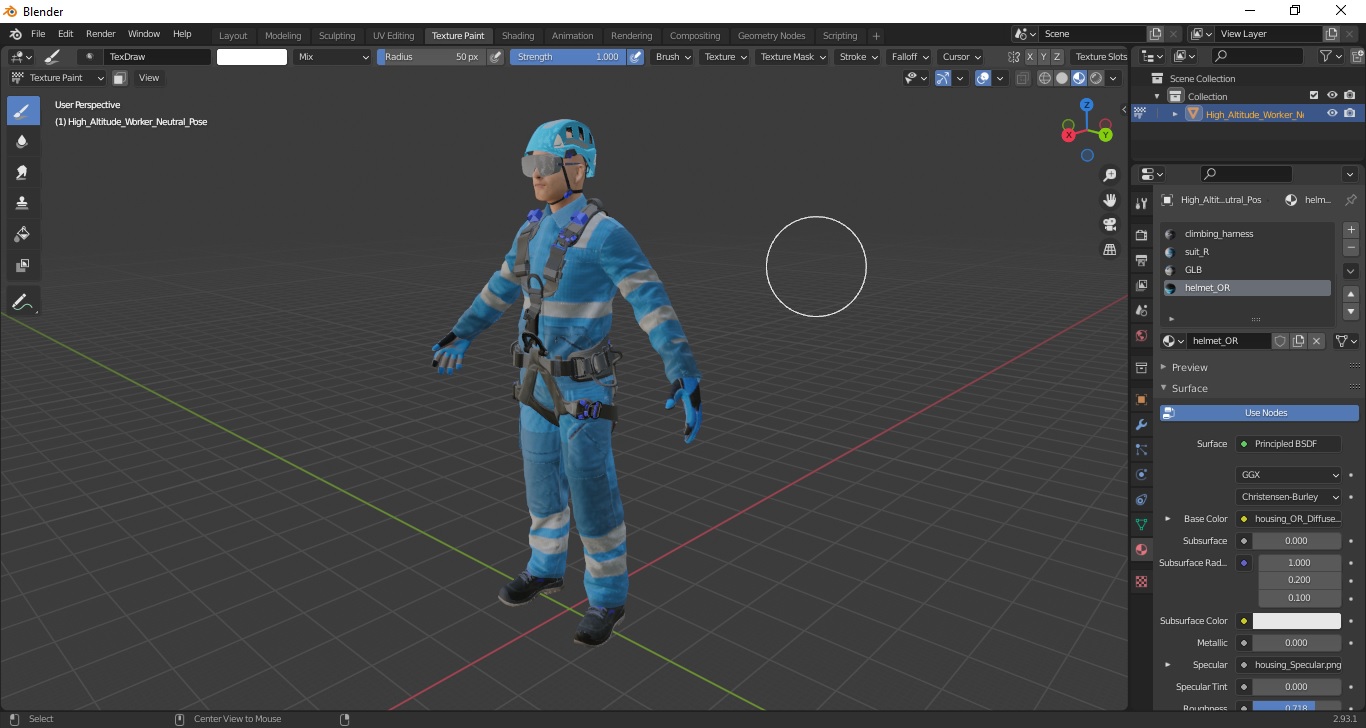Remove the selected material slot

tap(1351, 247)
